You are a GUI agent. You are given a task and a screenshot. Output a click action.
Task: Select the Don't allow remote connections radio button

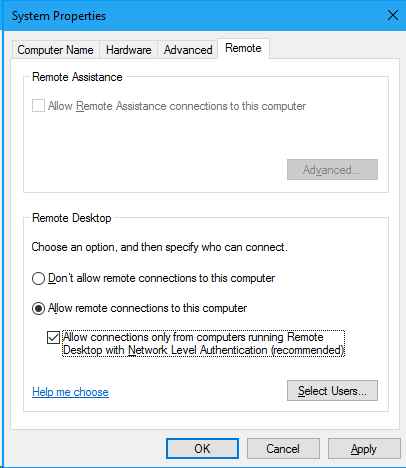(38, 278)
